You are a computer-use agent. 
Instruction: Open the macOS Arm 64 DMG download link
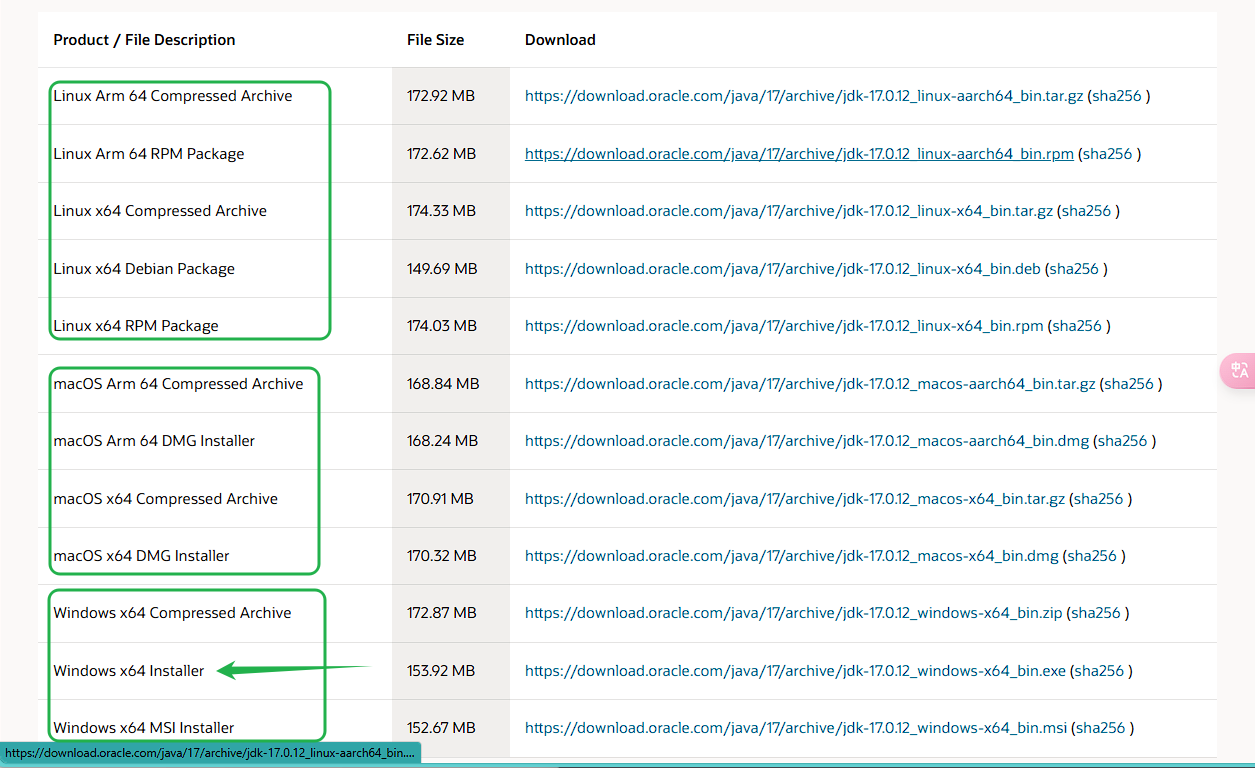pos(806,441)
